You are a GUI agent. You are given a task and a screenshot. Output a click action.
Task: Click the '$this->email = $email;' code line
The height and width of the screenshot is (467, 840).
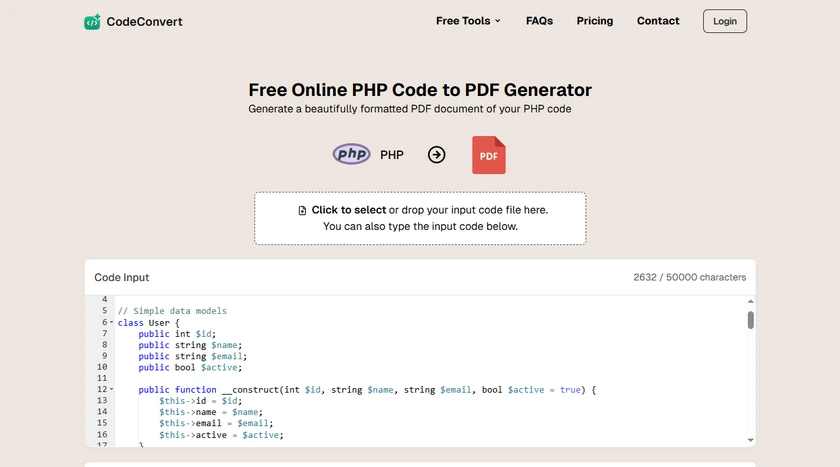coord(216,423)
